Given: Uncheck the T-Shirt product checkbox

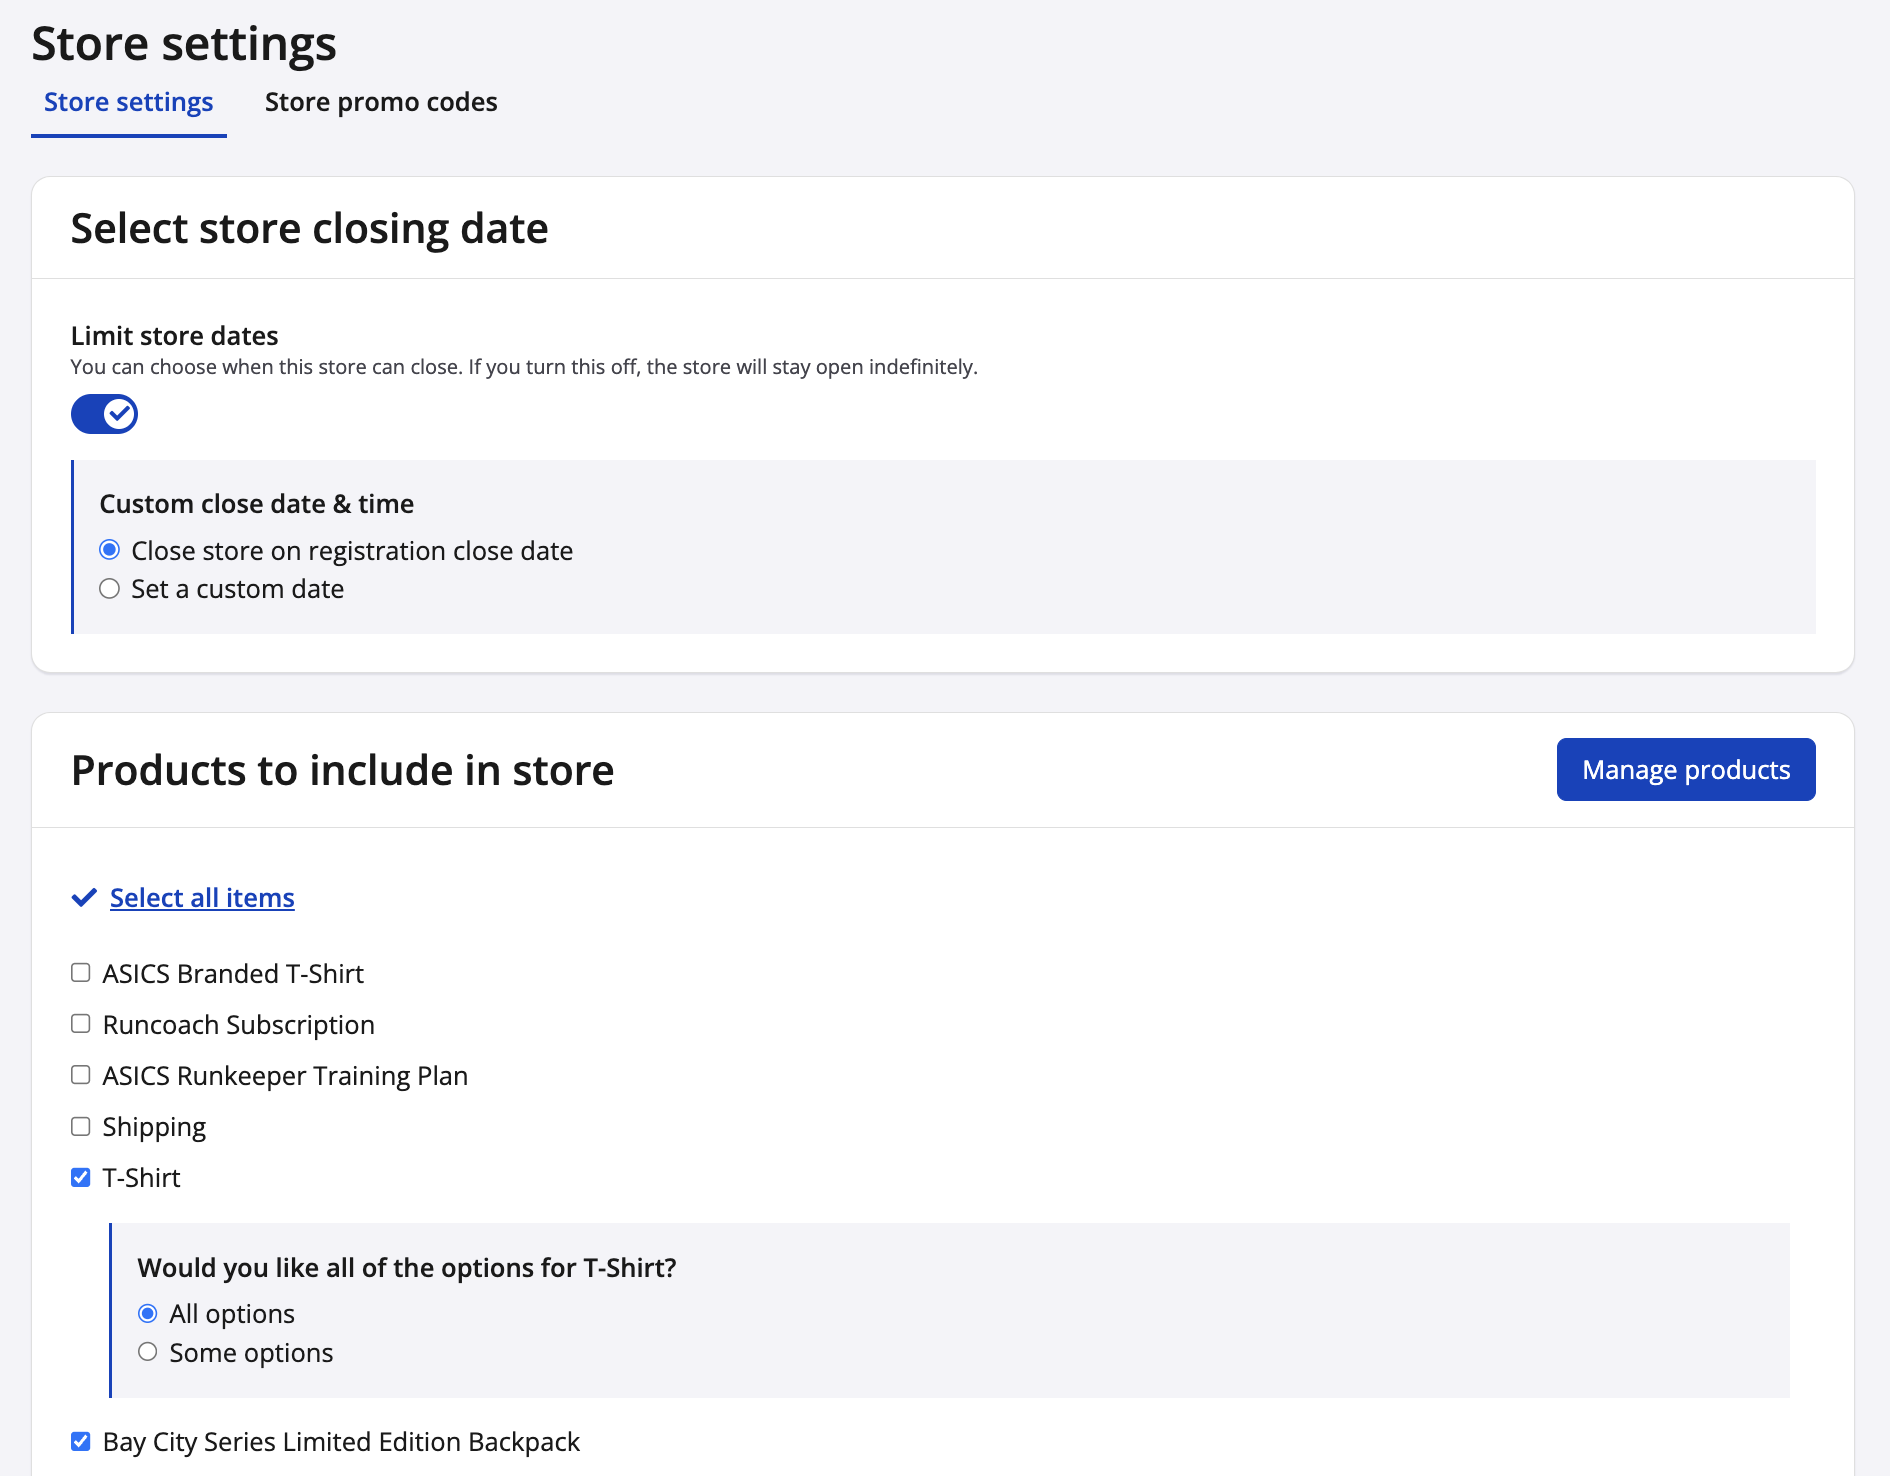Looking at the screenshot, I should tap(81, 1178).
